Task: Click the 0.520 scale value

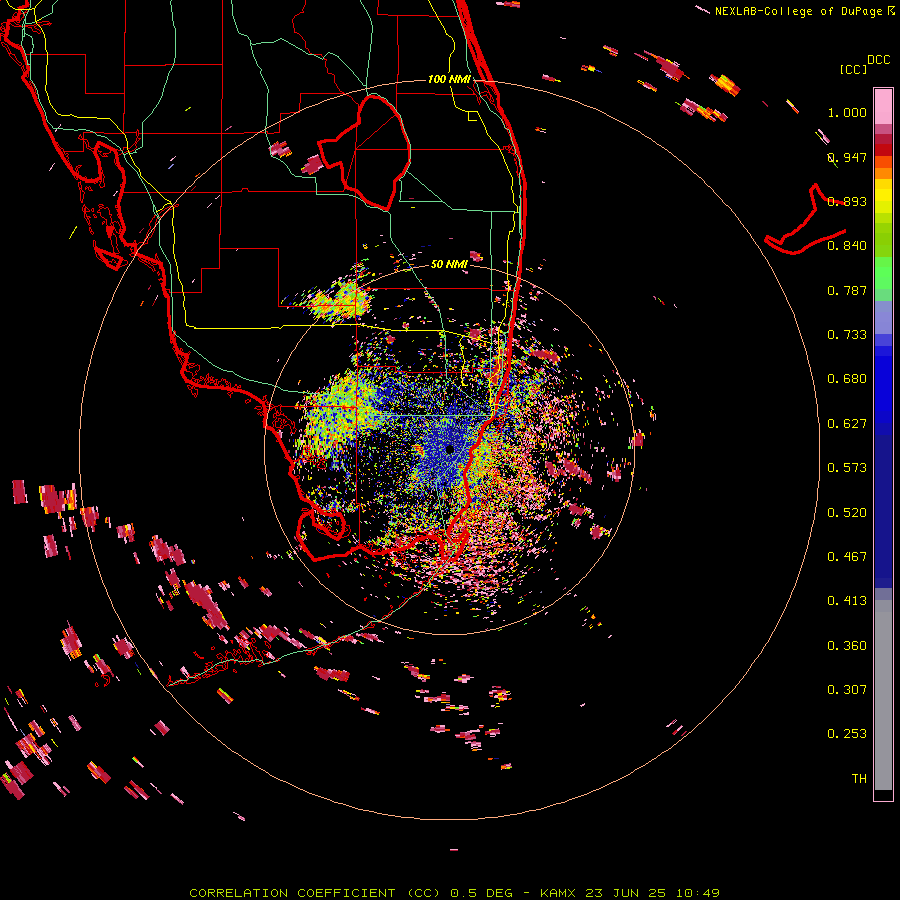Action: click(847, 513)
